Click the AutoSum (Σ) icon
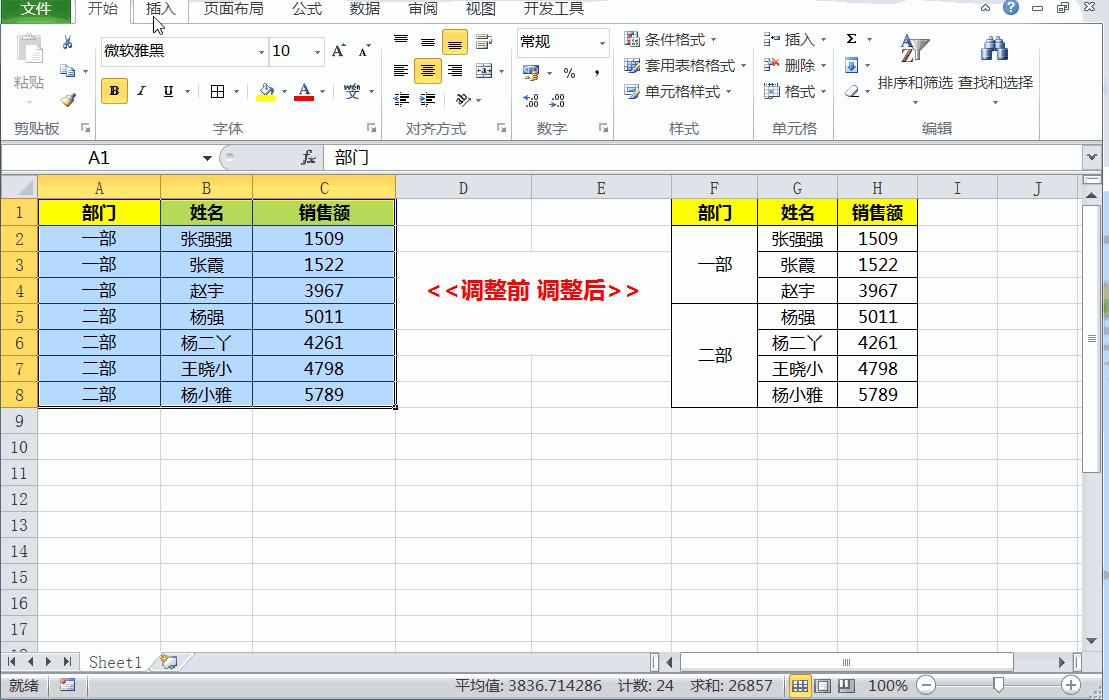 [852, 40]
